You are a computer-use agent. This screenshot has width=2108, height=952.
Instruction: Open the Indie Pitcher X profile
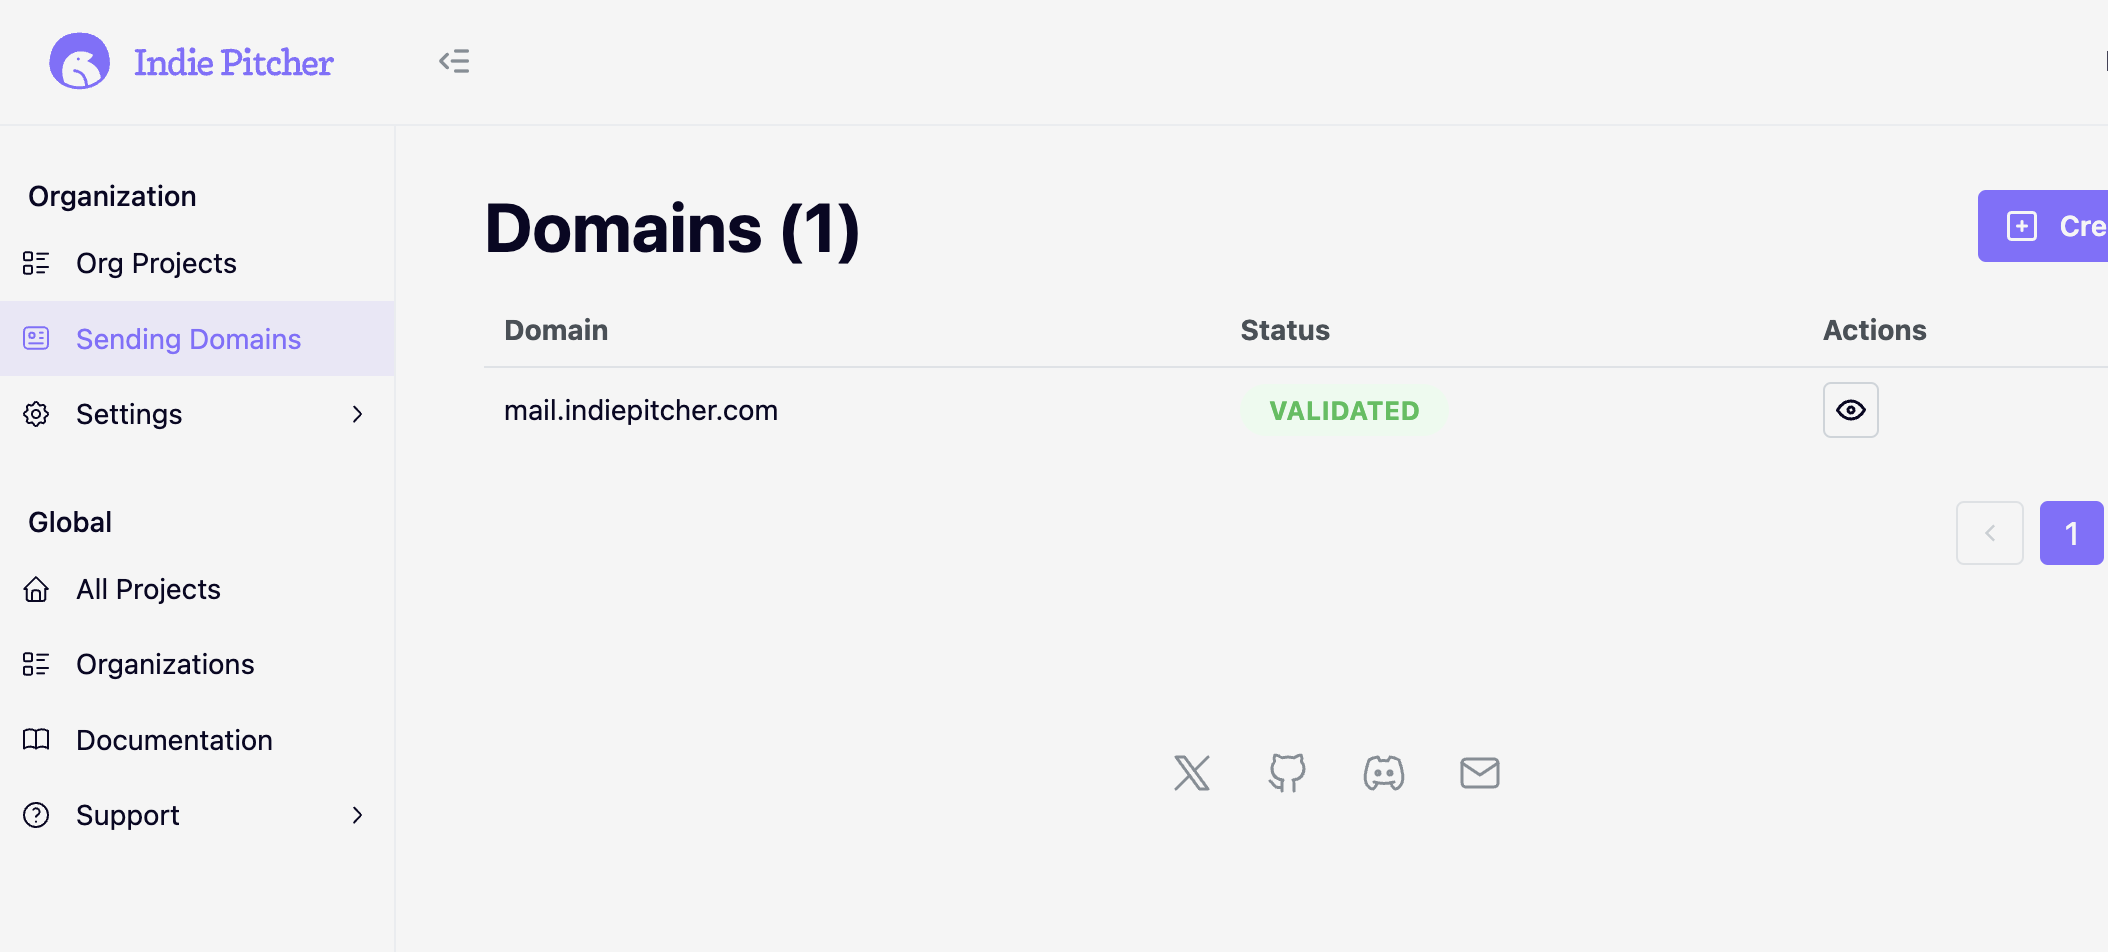(1192, 772)
